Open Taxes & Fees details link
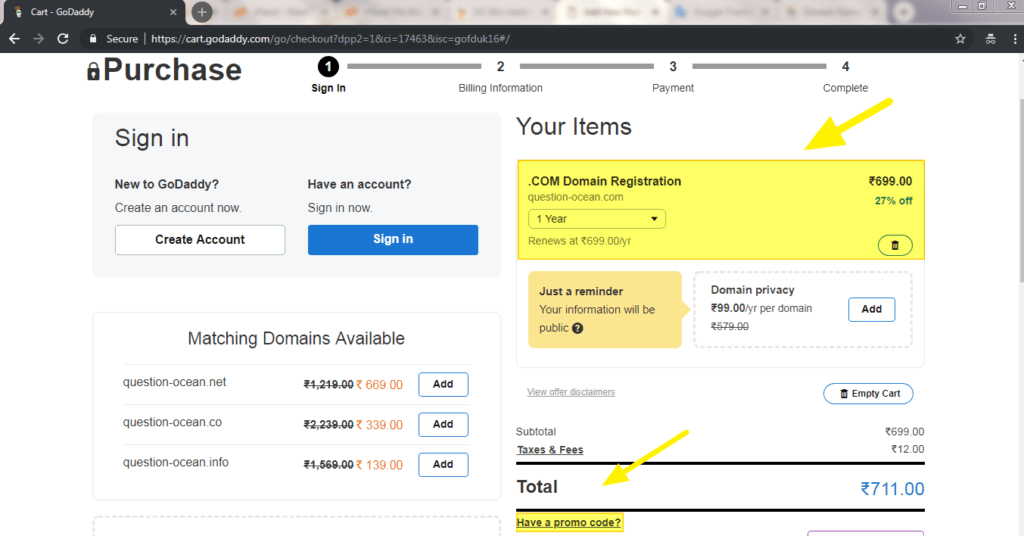 (550, 450)
